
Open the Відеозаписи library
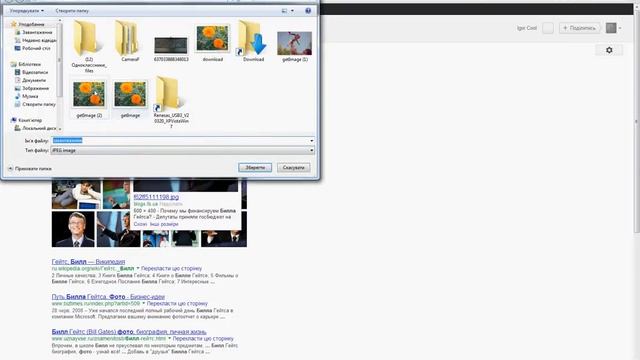click(x=31, y=72)
